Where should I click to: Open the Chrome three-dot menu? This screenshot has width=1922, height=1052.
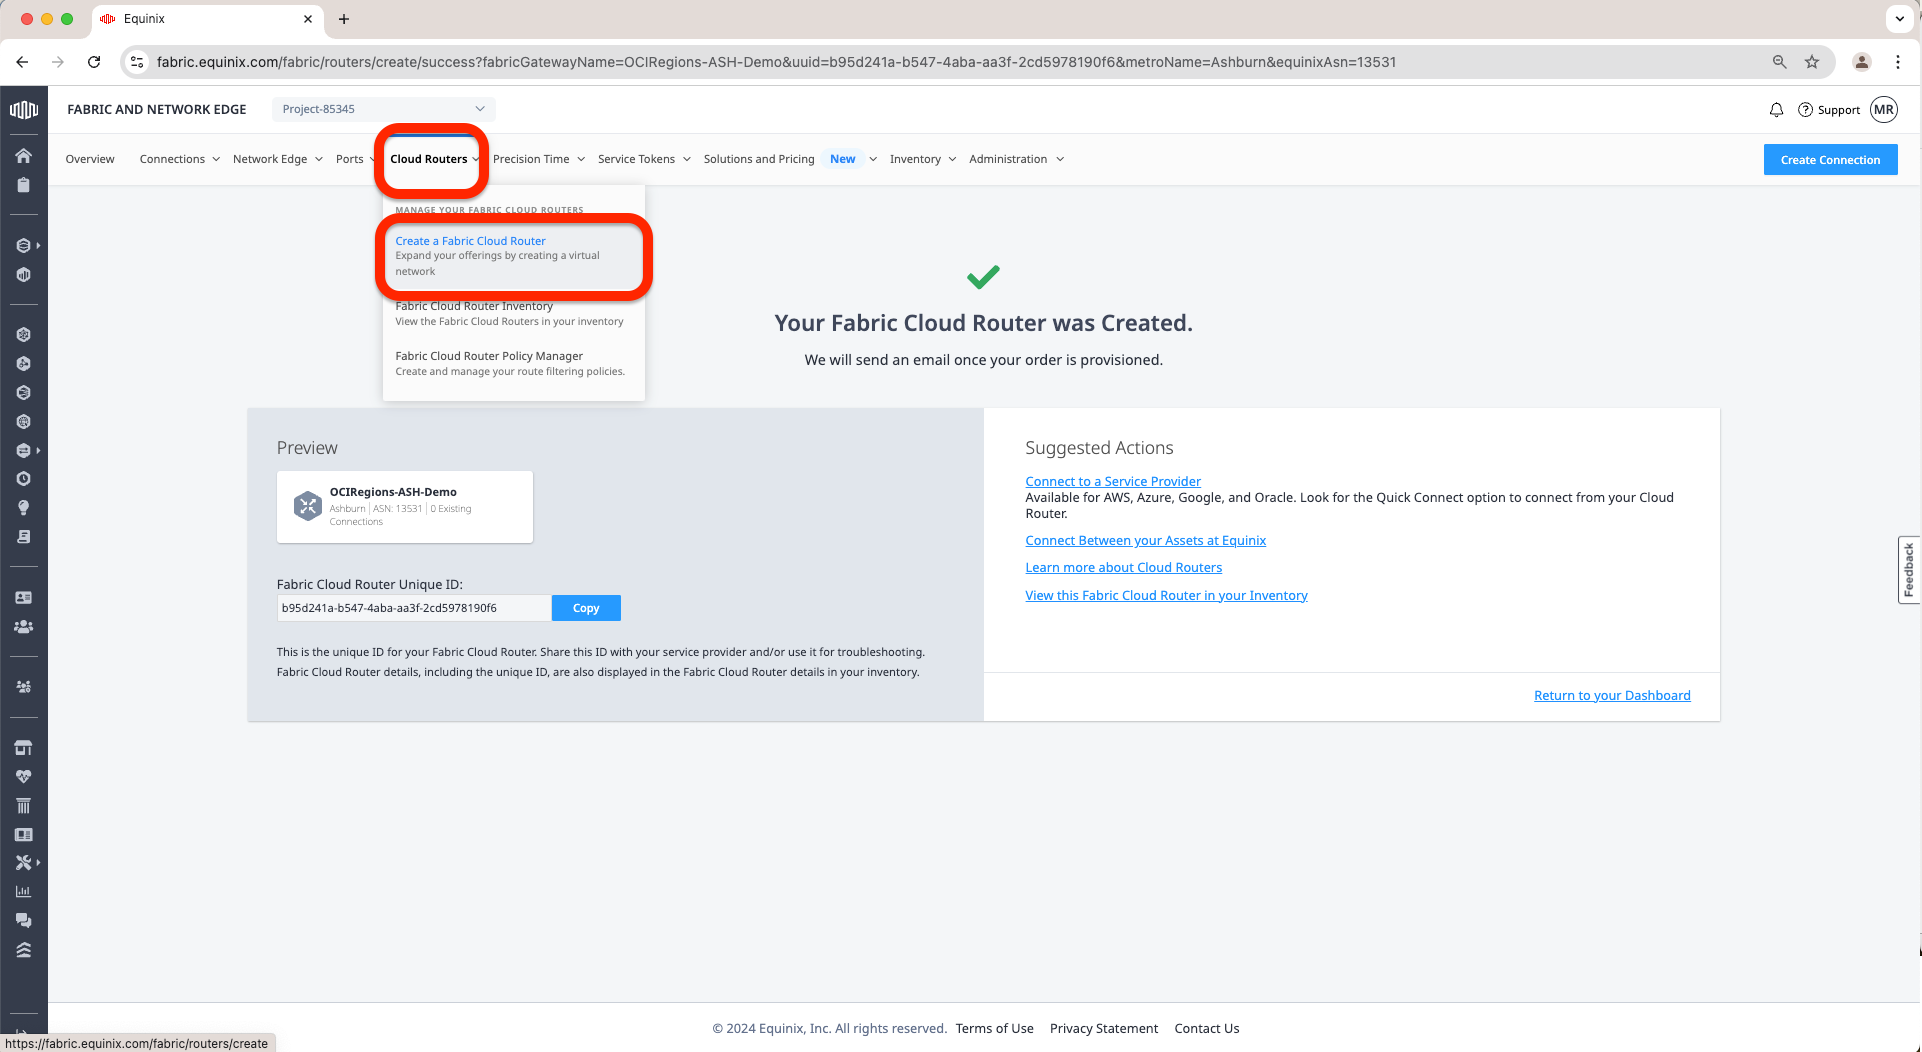pos(1898,62)
